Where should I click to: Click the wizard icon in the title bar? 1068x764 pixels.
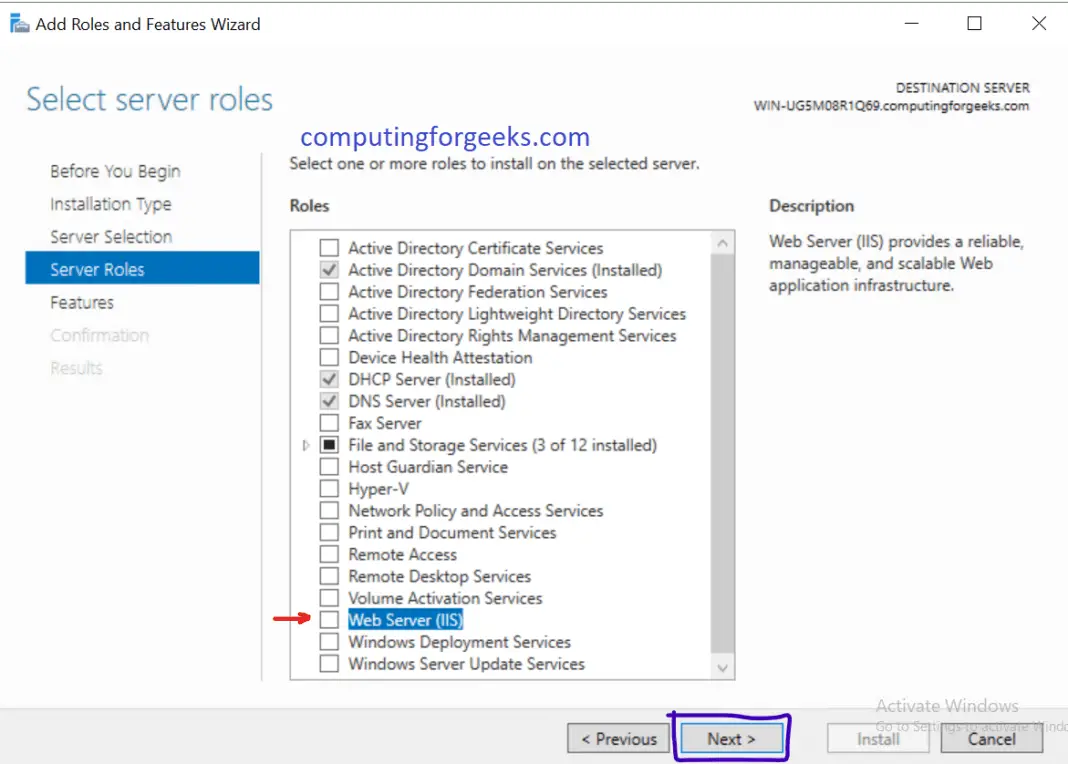(18, 22)
